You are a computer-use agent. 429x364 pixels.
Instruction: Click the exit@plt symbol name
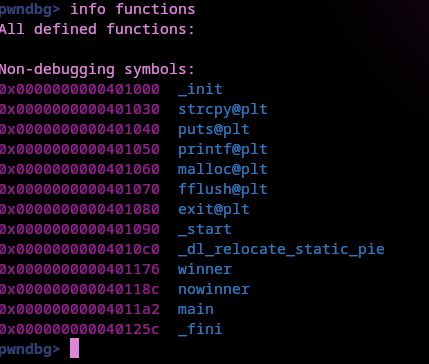(214, 209)
